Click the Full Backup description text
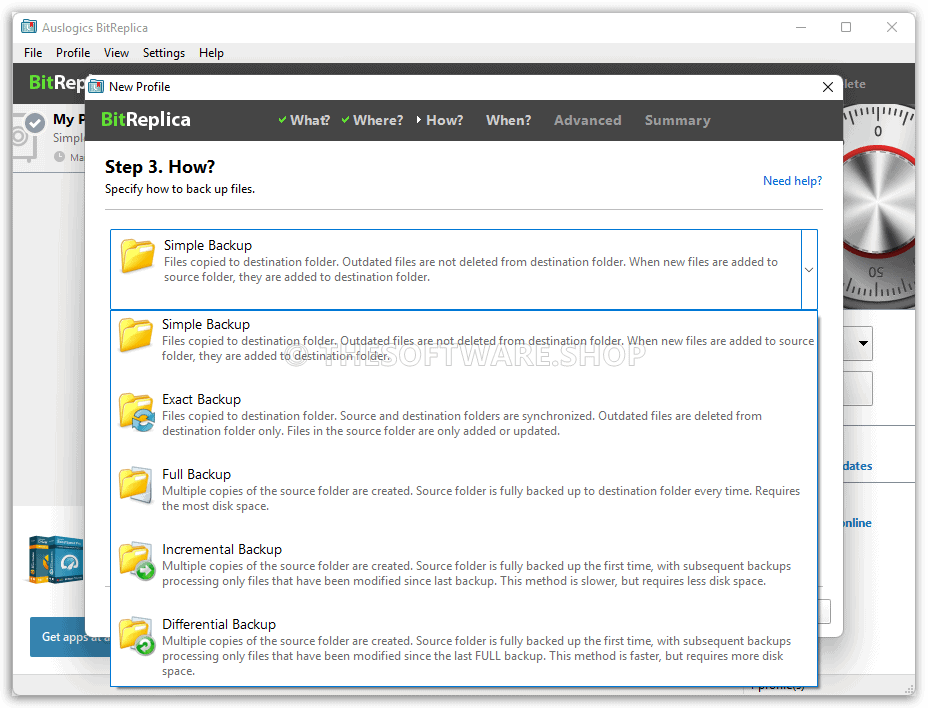This screenshot has height=708, width=928. pos(481,498)
